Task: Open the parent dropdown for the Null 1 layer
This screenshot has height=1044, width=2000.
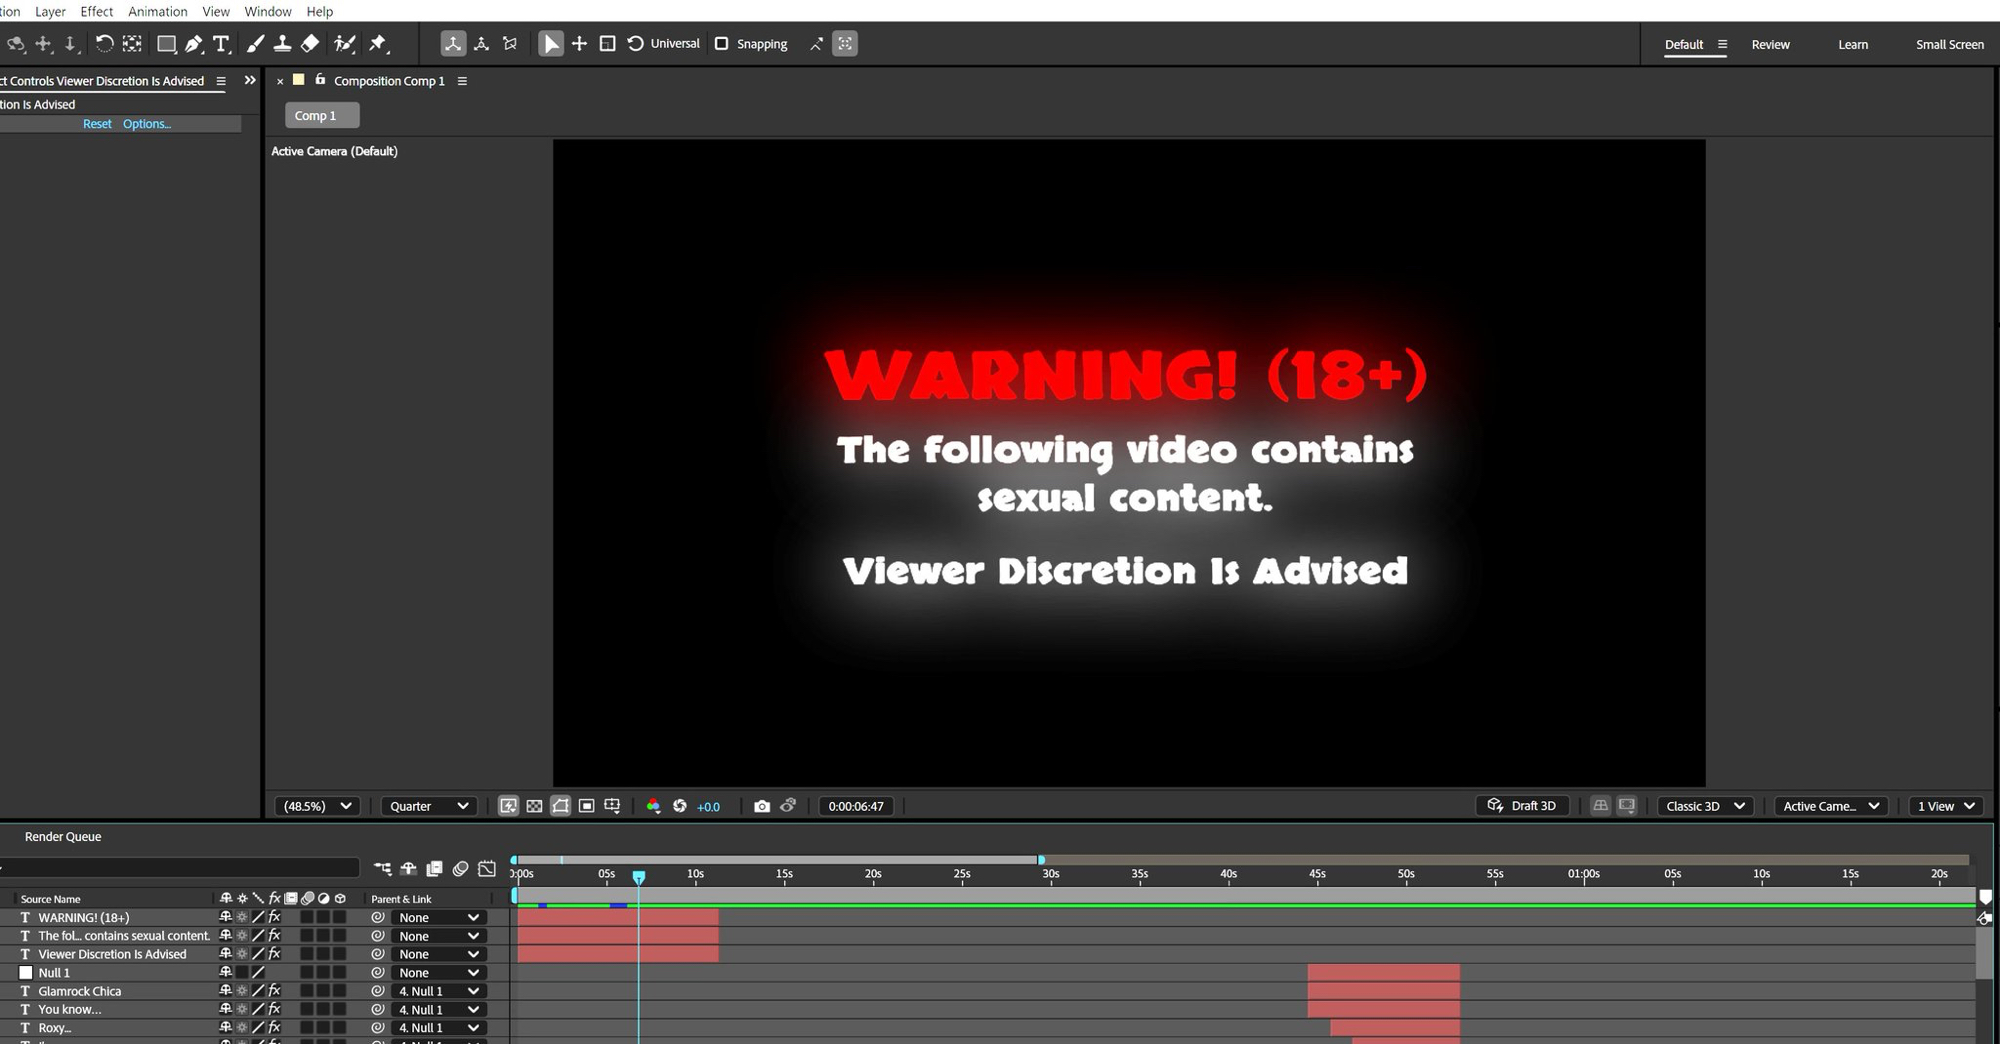Action: click(438, 973)
